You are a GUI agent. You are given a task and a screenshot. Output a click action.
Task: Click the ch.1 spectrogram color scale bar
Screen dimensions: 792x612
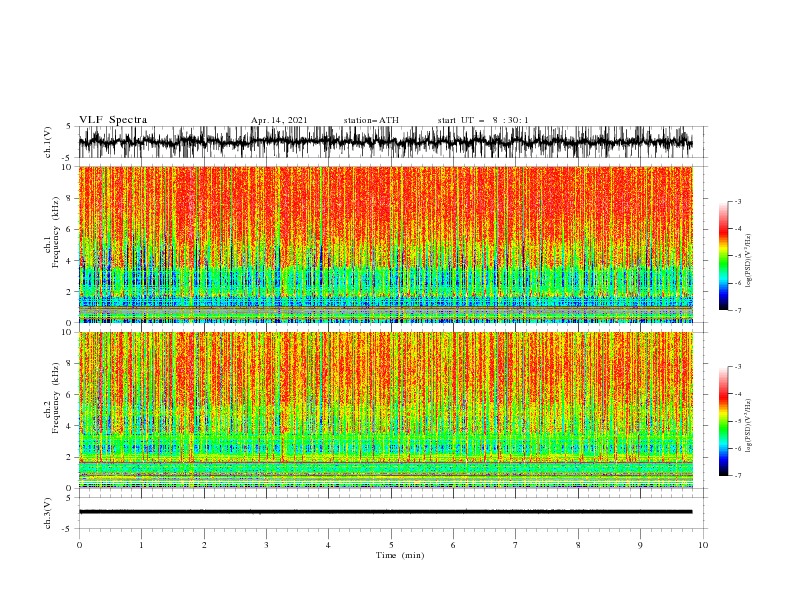pos(723,256)
